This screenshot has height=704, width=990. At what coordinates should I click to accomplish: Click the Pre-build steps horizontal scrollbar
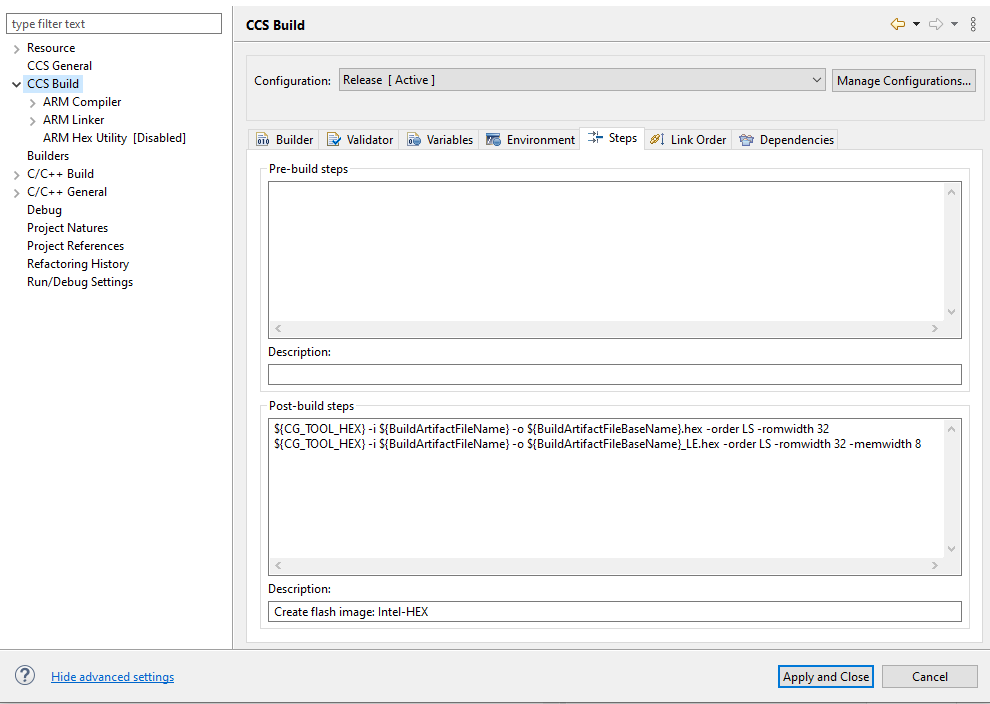click(x=606, y=328)
